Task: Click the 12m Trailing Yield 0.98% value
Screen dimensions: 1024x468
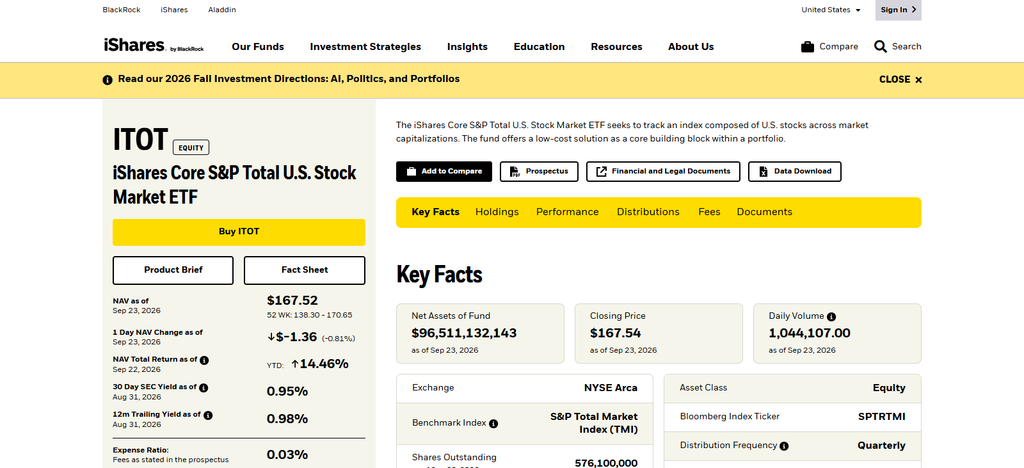Action: tap(287, 419)
